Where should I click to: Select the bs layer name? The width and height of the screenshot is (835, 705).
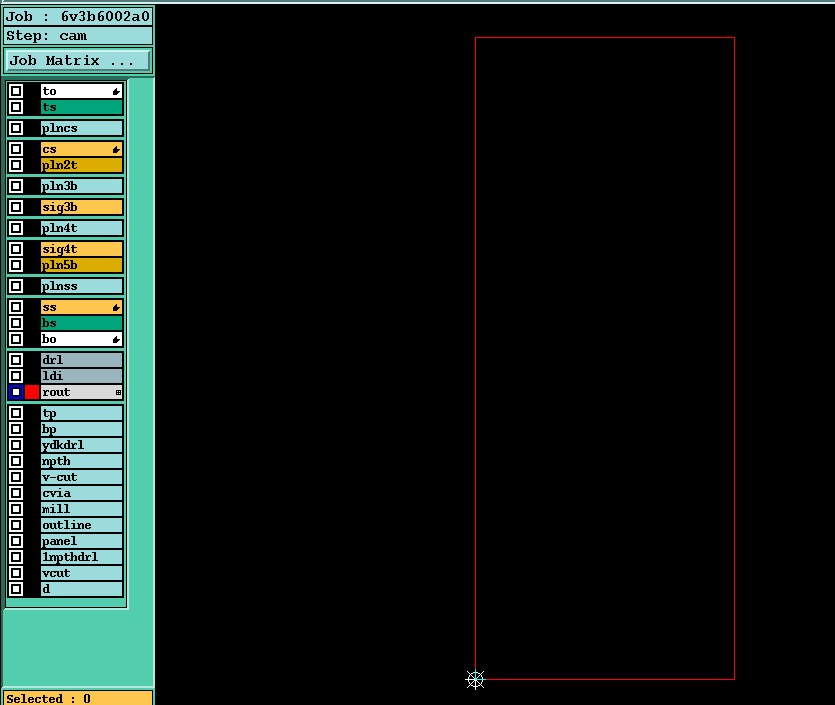(82, 323)
